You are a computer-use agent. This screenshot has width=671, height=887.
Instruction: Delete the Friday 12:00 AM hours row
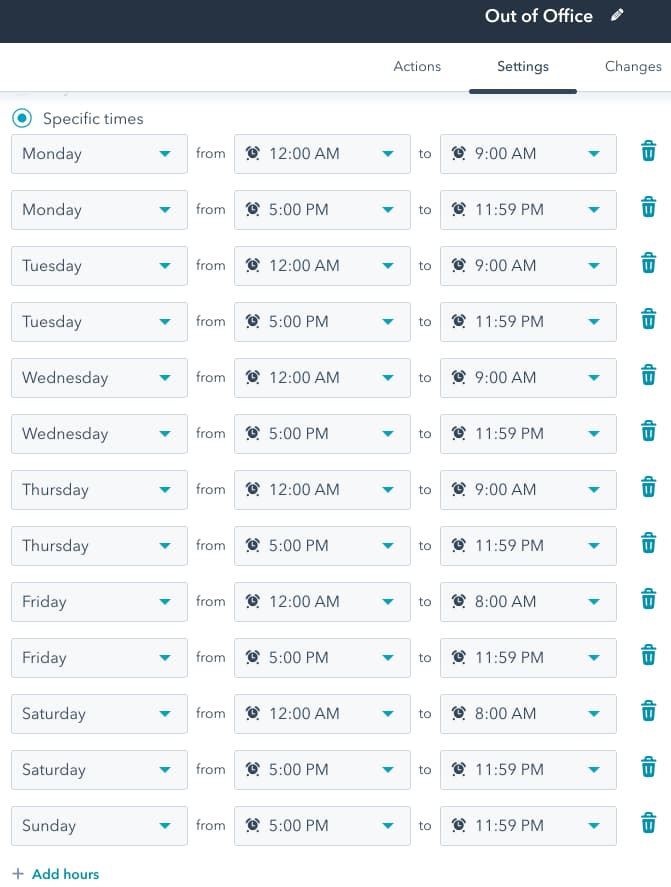648,599
